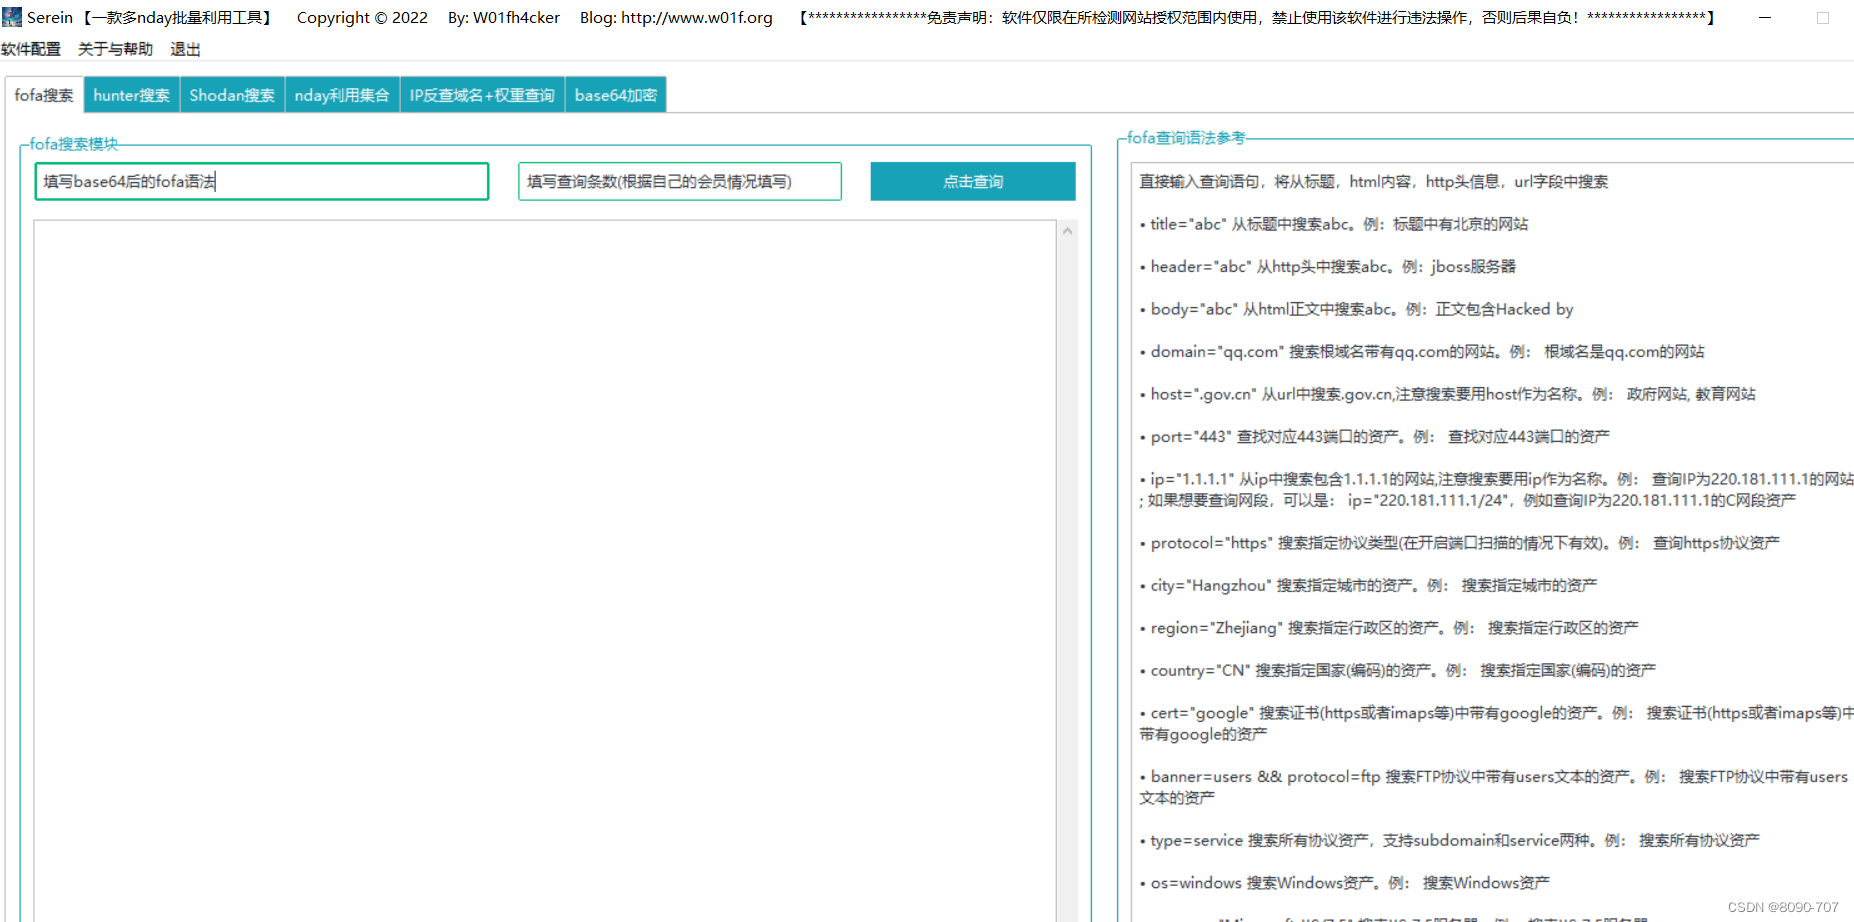The width and height of the screenshot is (1854, 922).
Task: Click the 直接输入查询语句 intro line
Action: point(1374,181)
